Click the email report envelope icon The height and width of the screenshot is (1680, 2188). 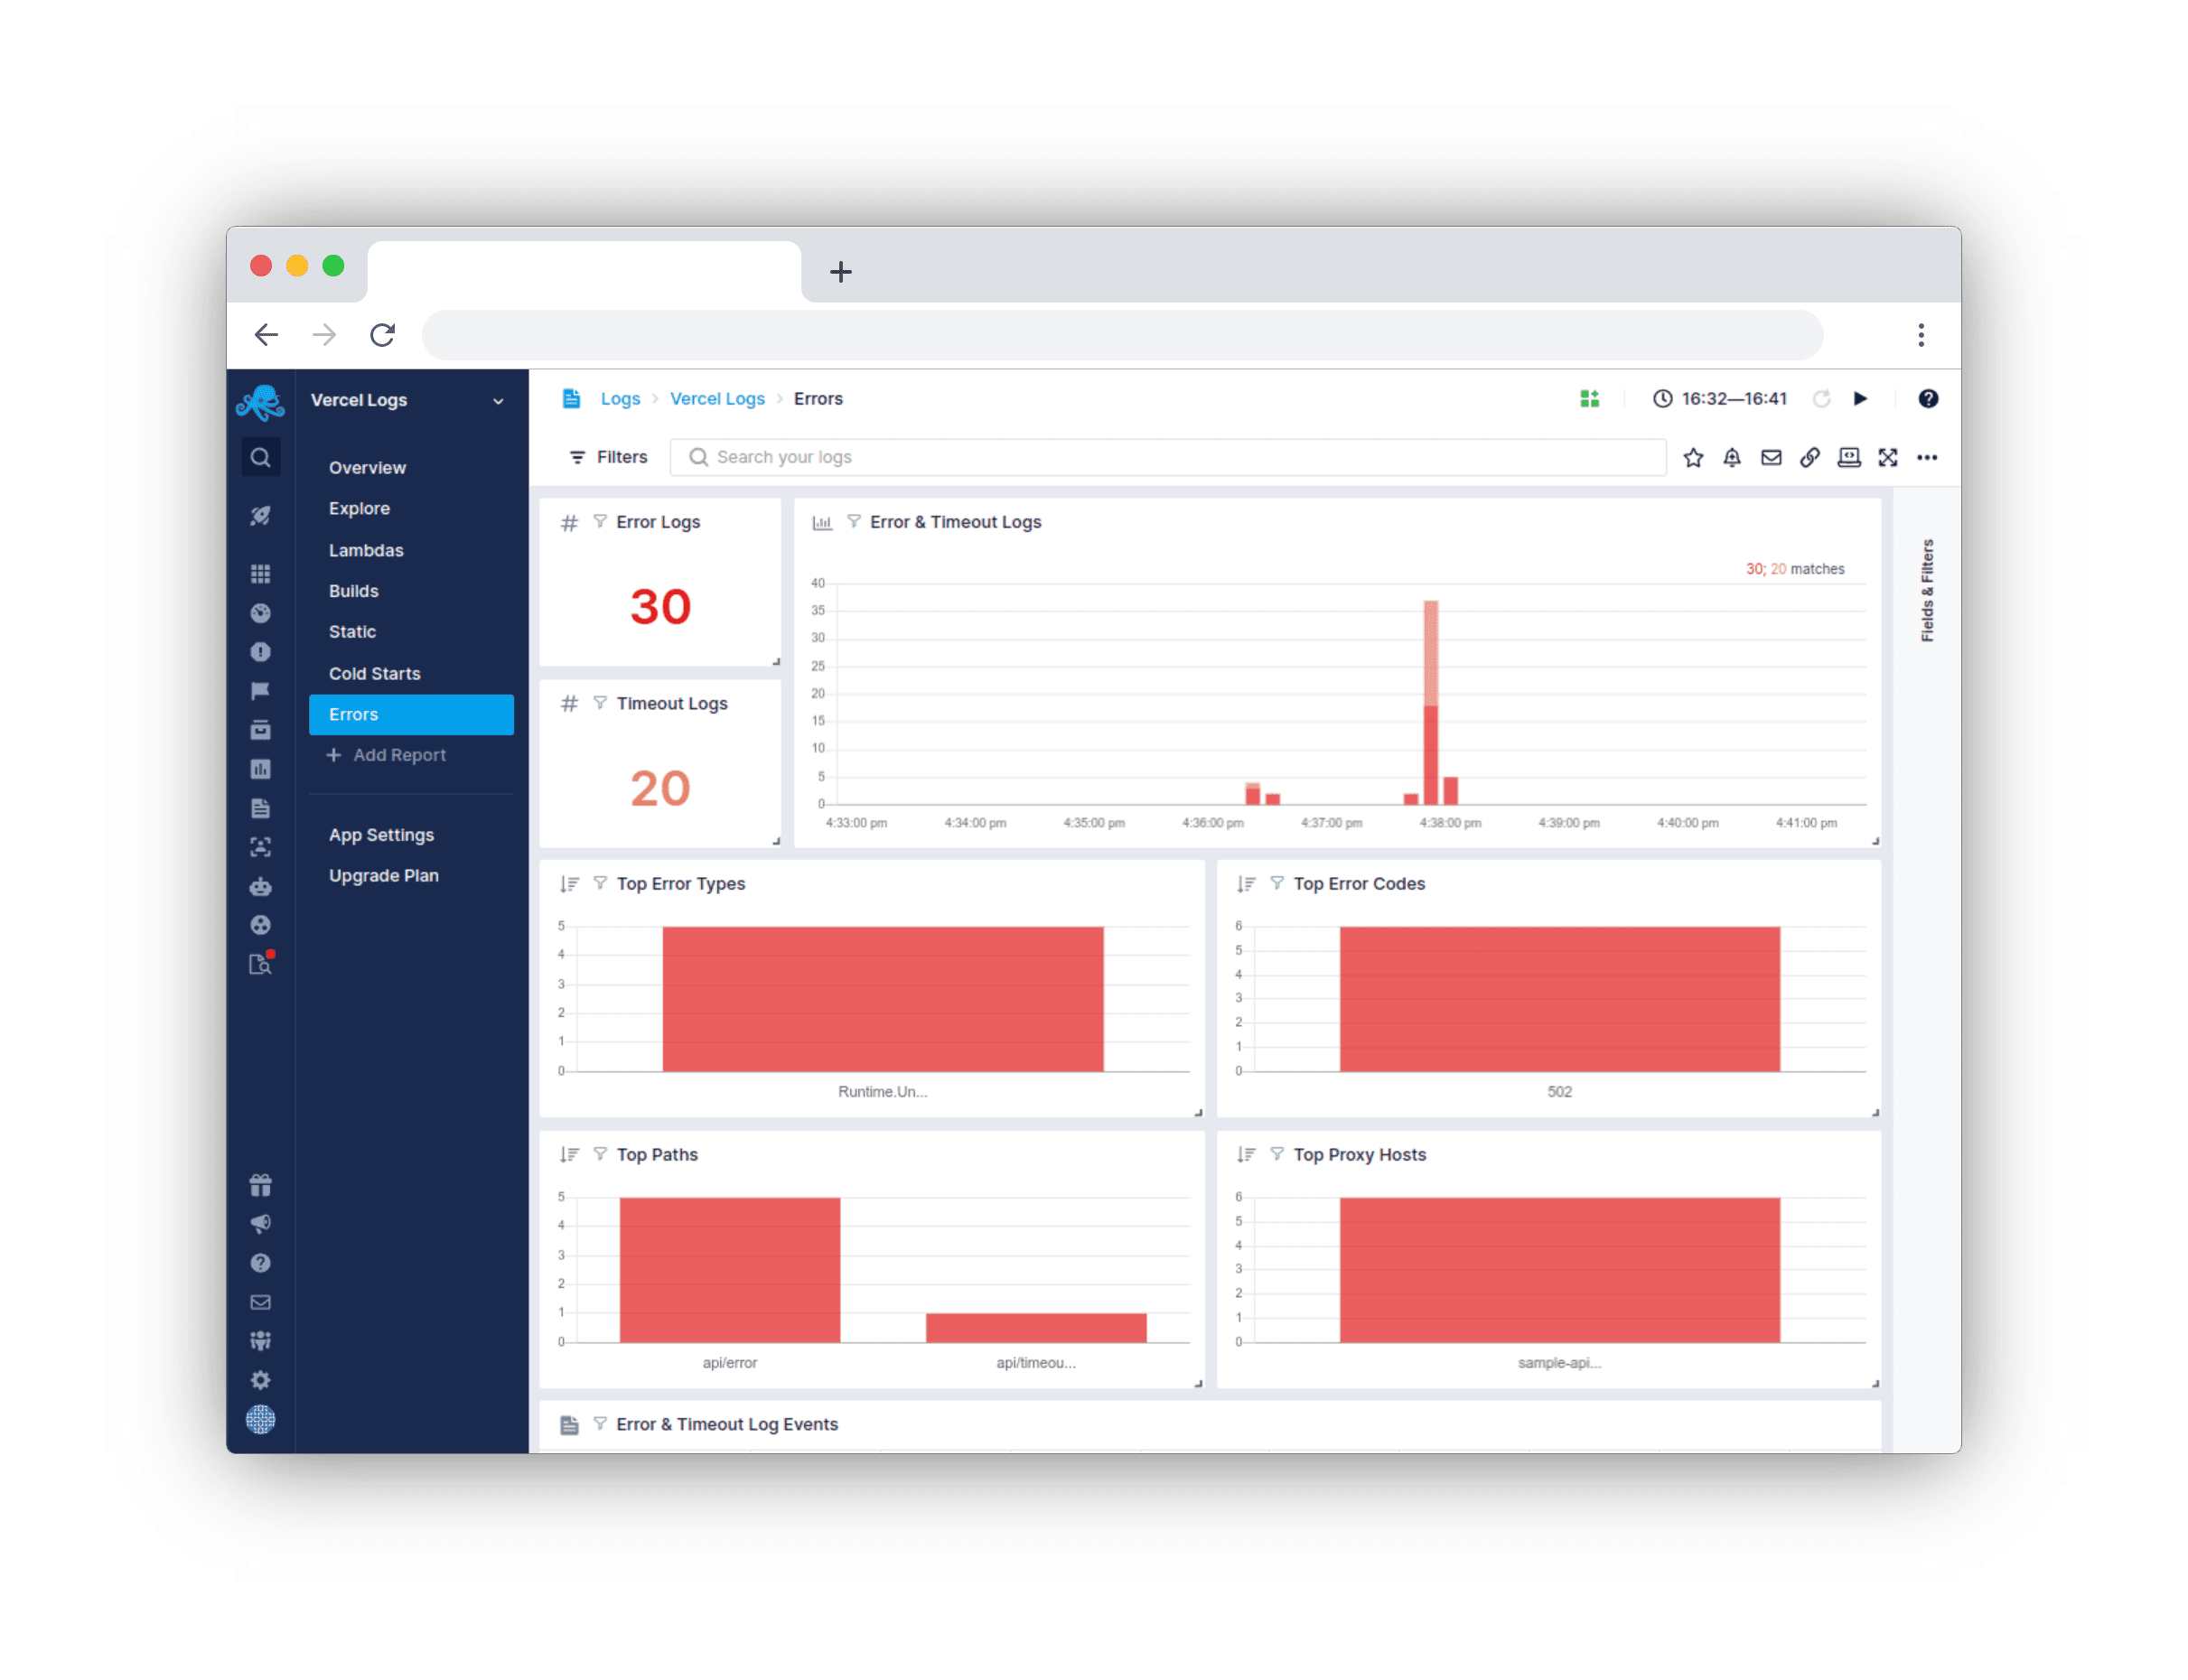point(1771,457)
